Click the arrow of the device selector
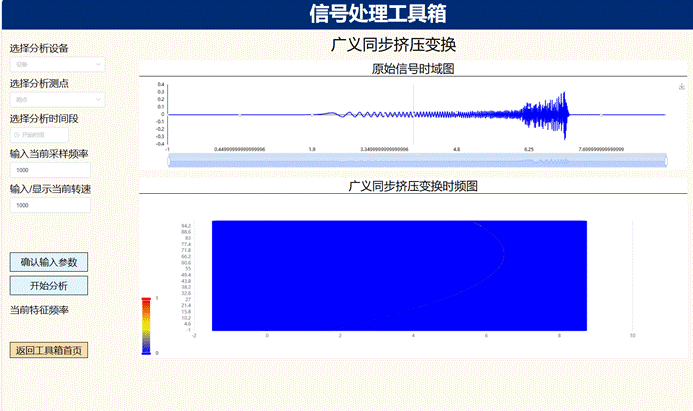 point(98,64)
